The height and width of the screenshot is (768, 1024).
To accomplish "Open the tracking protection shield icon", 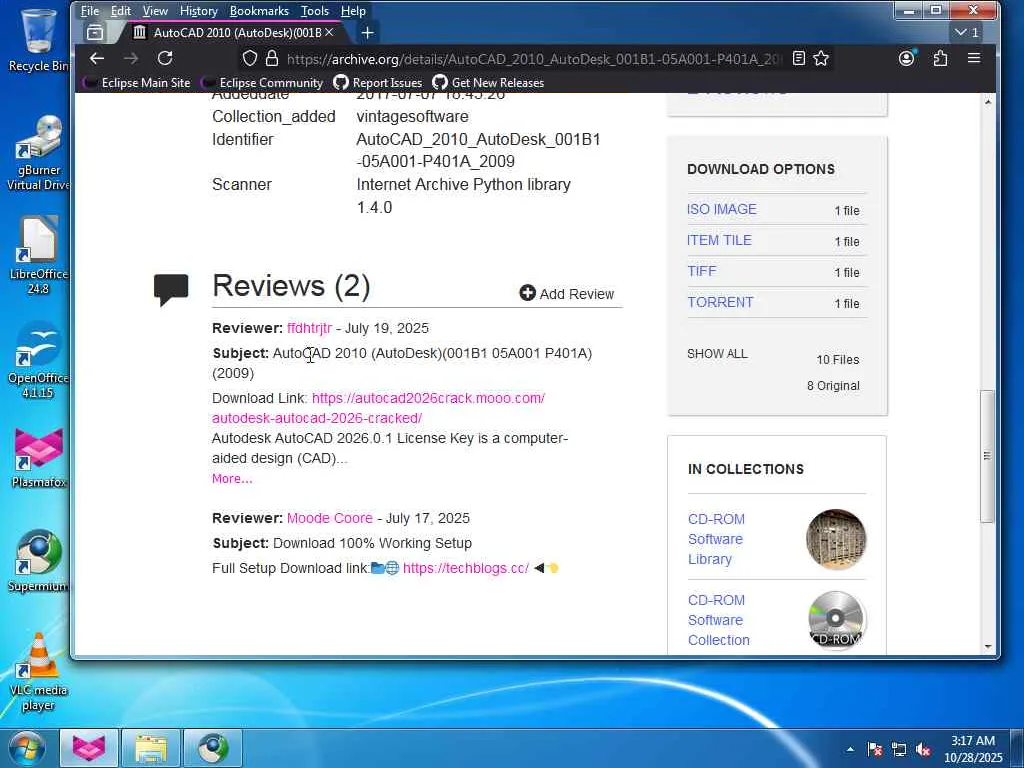I will [249, 59].
